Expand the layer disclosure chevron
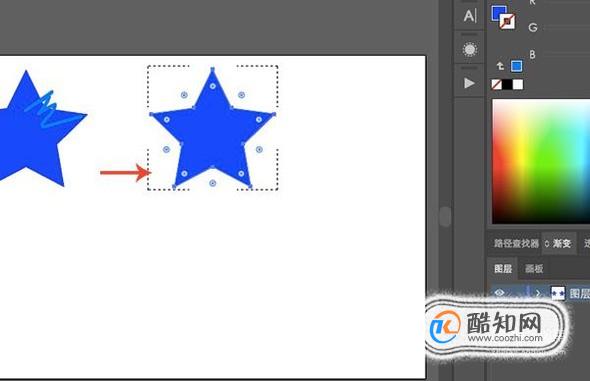This screenshot has height=381, width=590. pyautogui.click(x=538, y=293)
